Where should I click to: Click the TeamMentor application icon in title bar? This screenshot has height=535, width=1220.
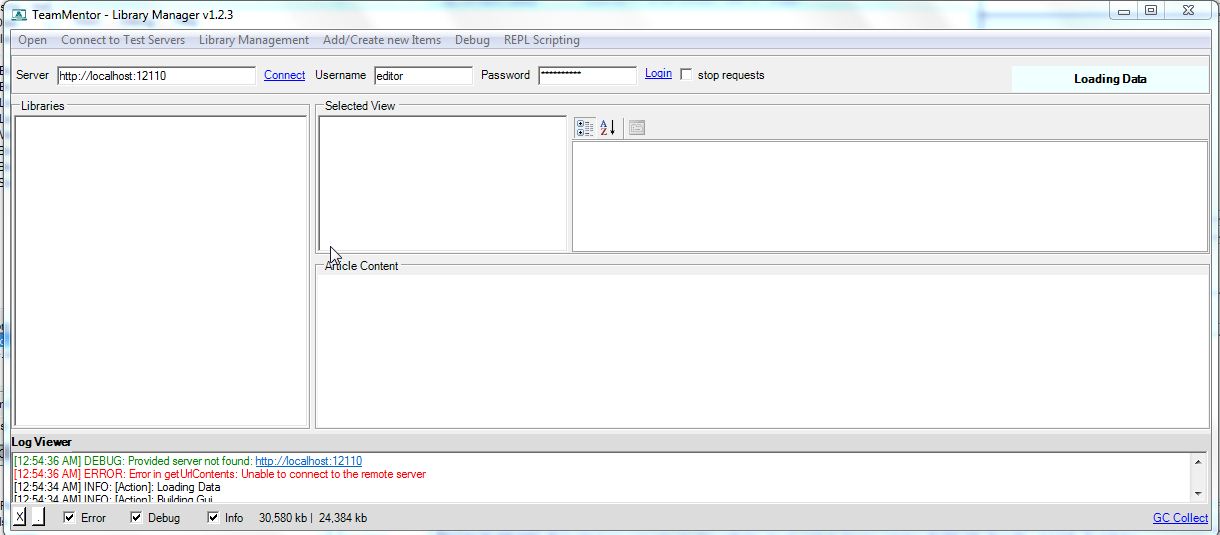pyautogui.click(x=19, y=14)
